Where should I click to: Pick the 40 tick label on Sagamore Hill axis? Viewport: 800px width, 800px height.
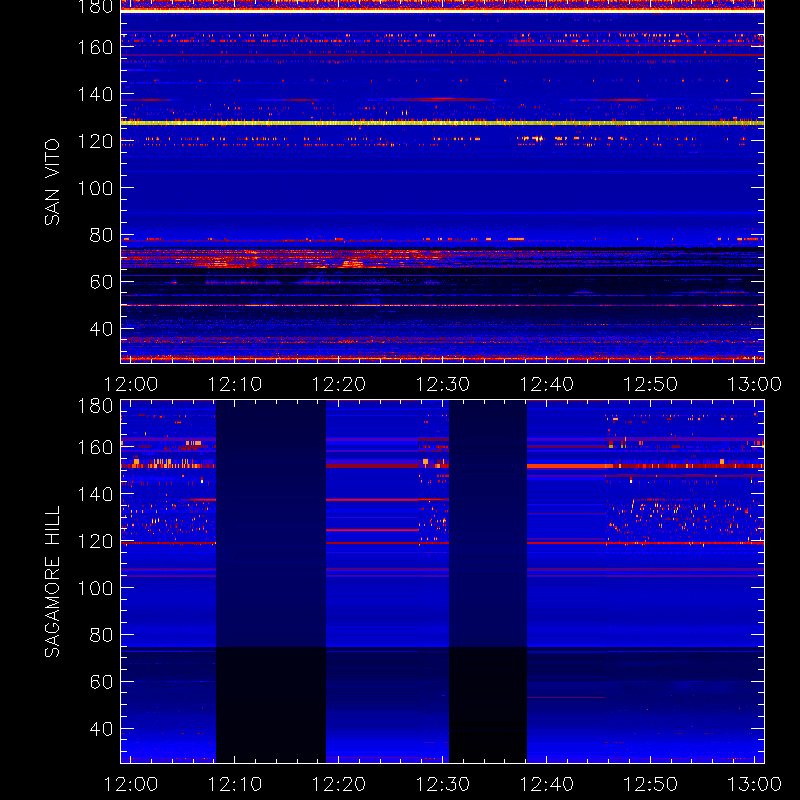pos(101,729)
